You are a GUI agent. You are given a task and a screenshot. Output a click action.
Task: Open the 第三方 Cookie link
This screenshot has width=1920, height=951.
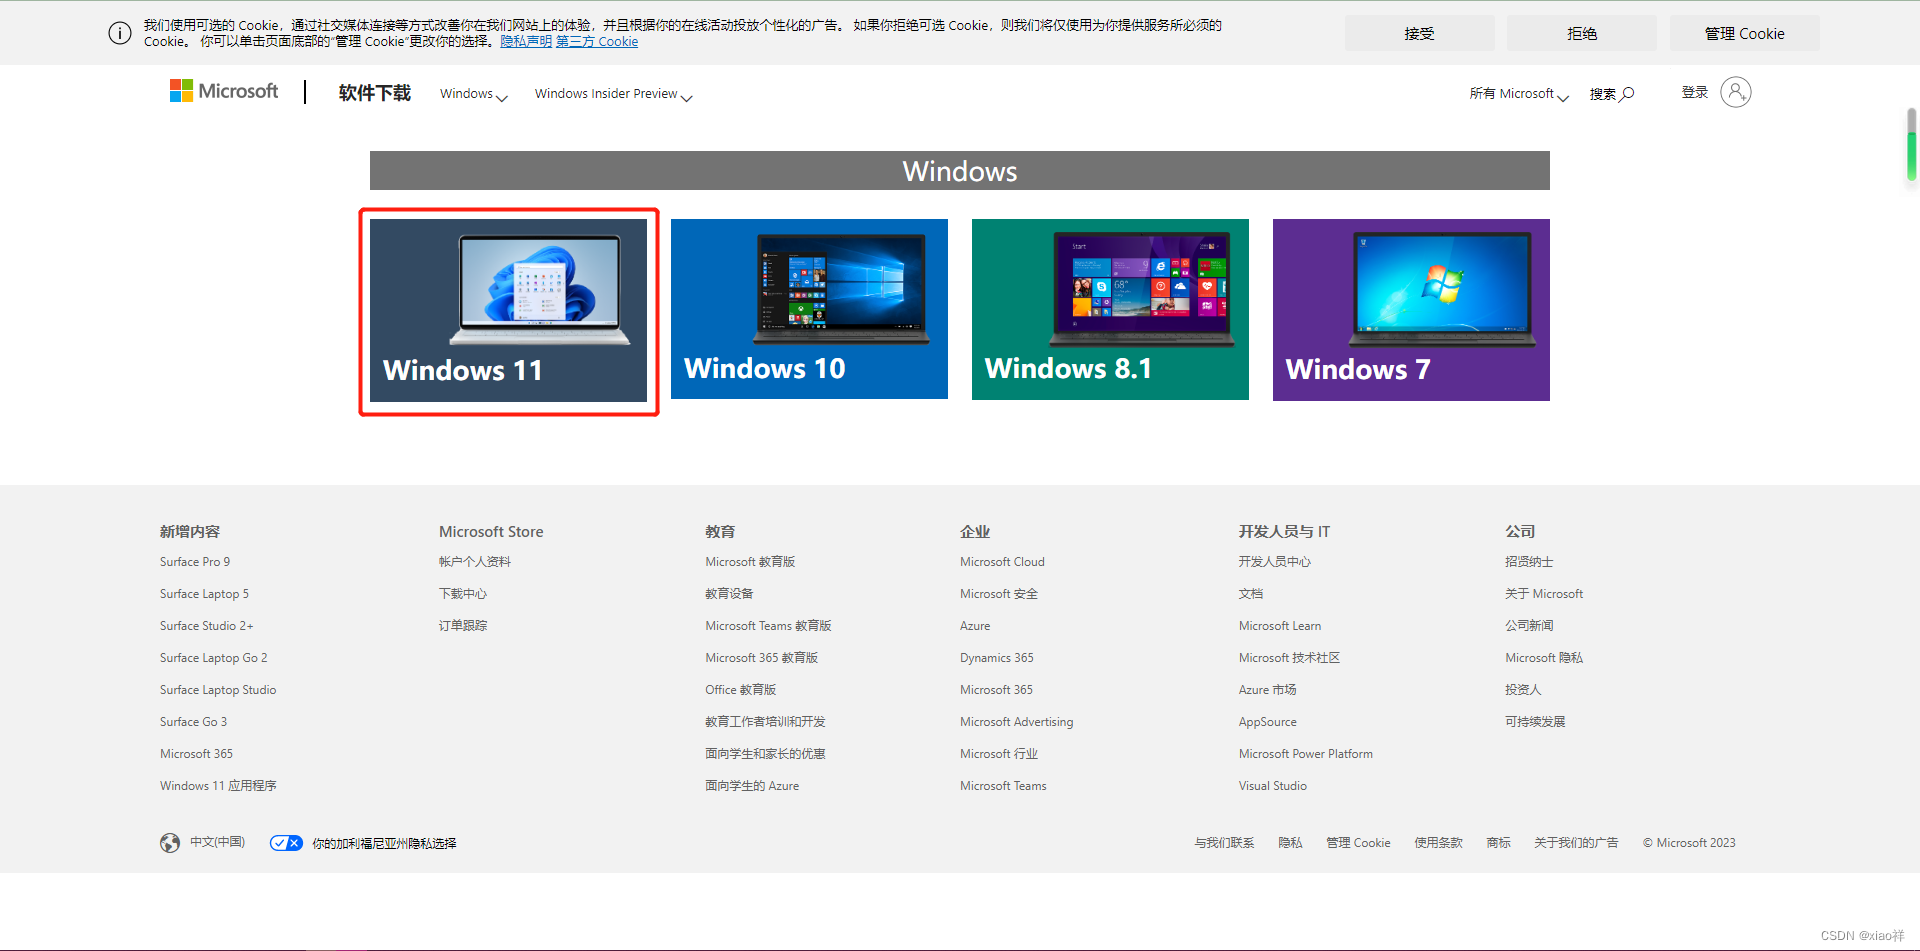[x=597, y=42]
